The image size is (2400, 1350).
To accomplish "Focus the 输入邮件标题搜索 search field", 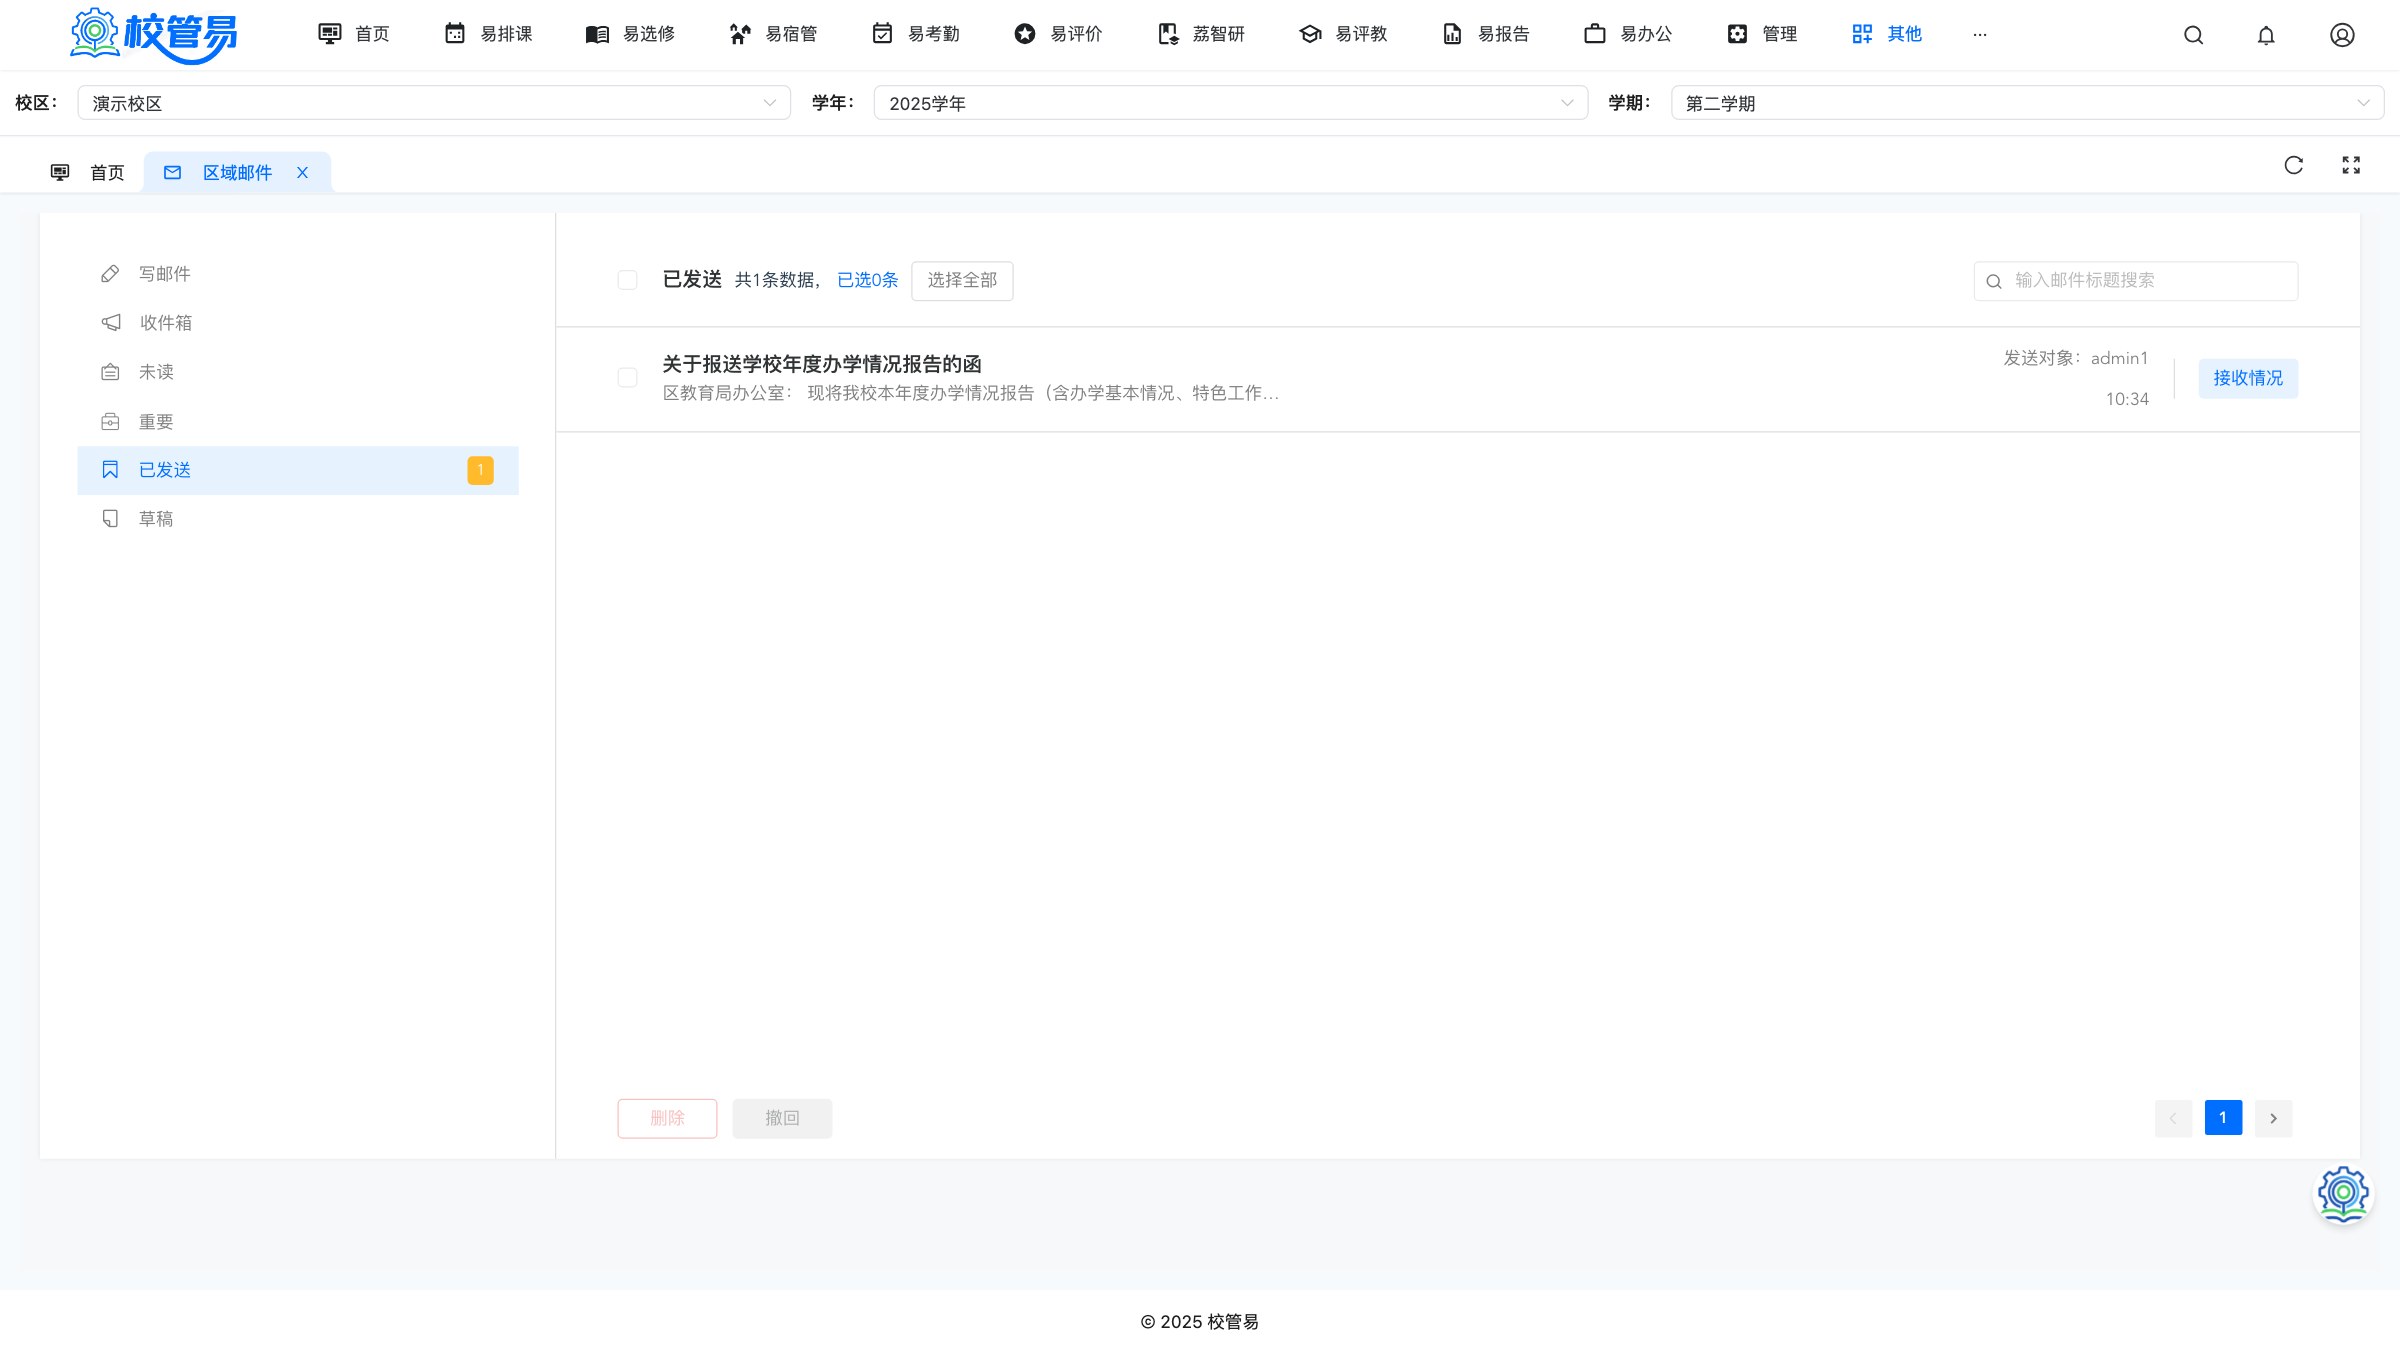I will click(2136, 281).
